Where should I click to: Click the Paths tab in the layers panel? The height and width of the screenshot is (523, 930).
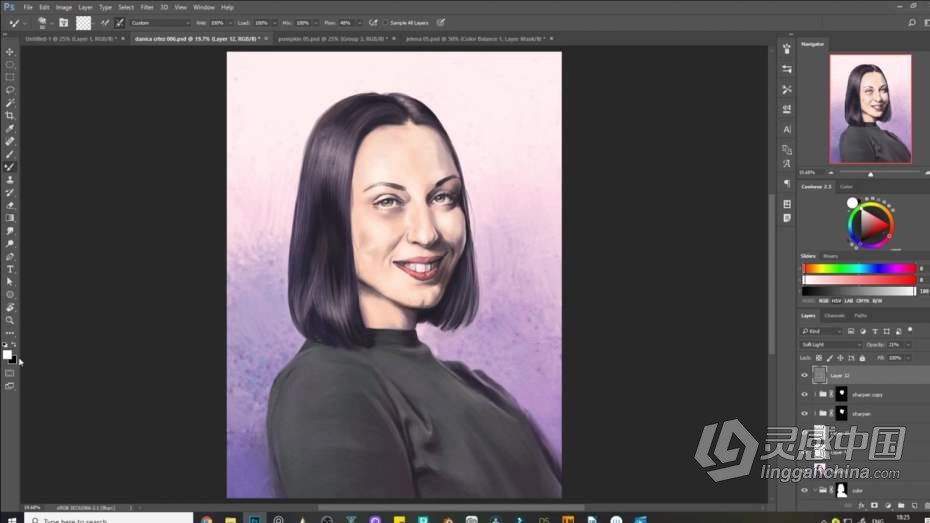[x=860, y=316]
